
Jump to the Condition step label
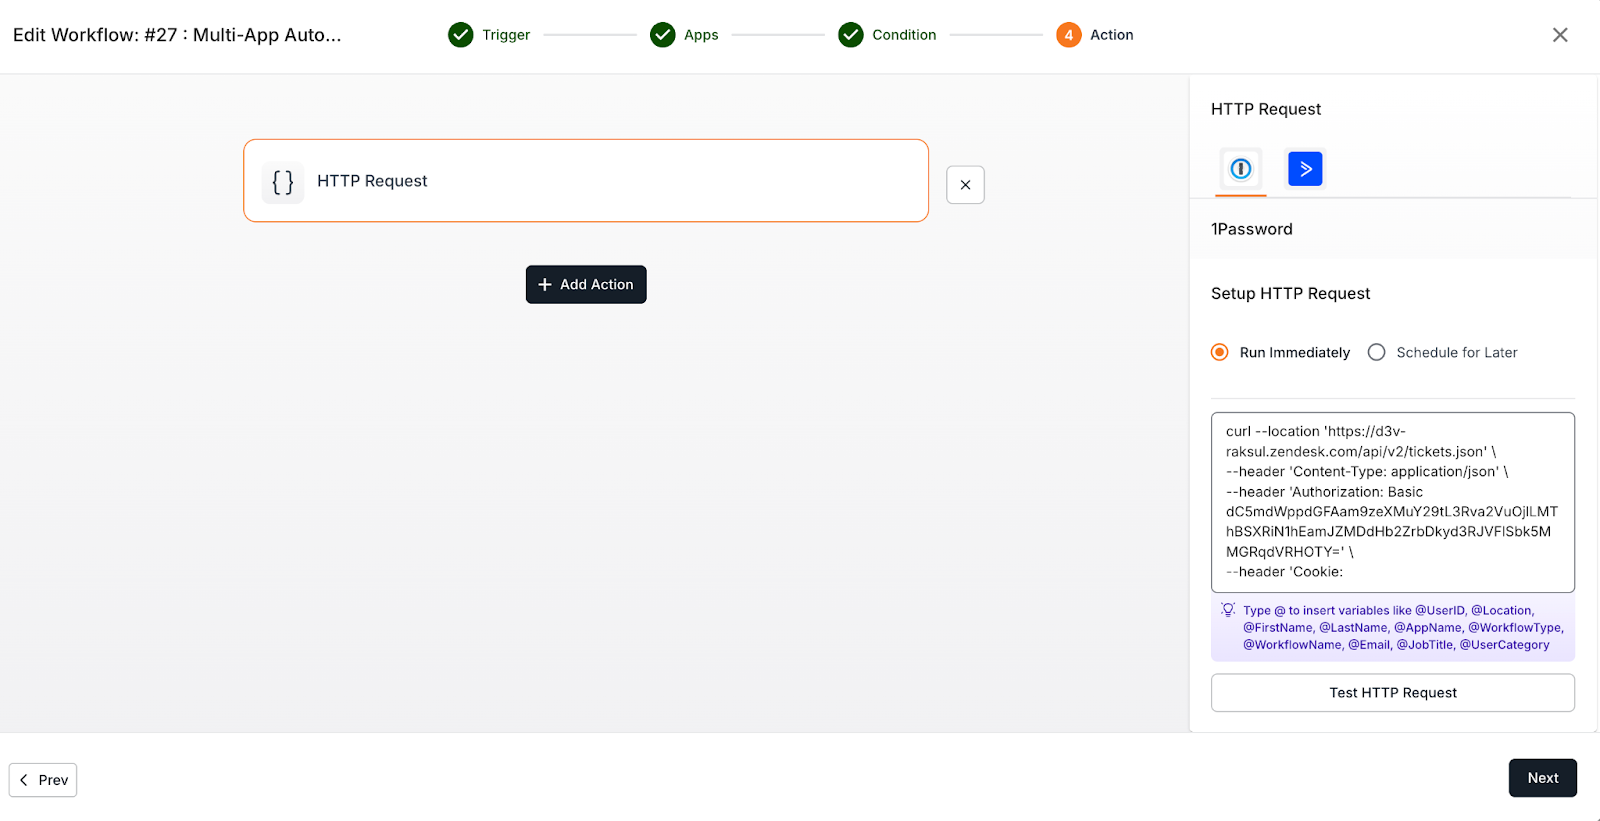pyautogui.click(x=904, y=35)
